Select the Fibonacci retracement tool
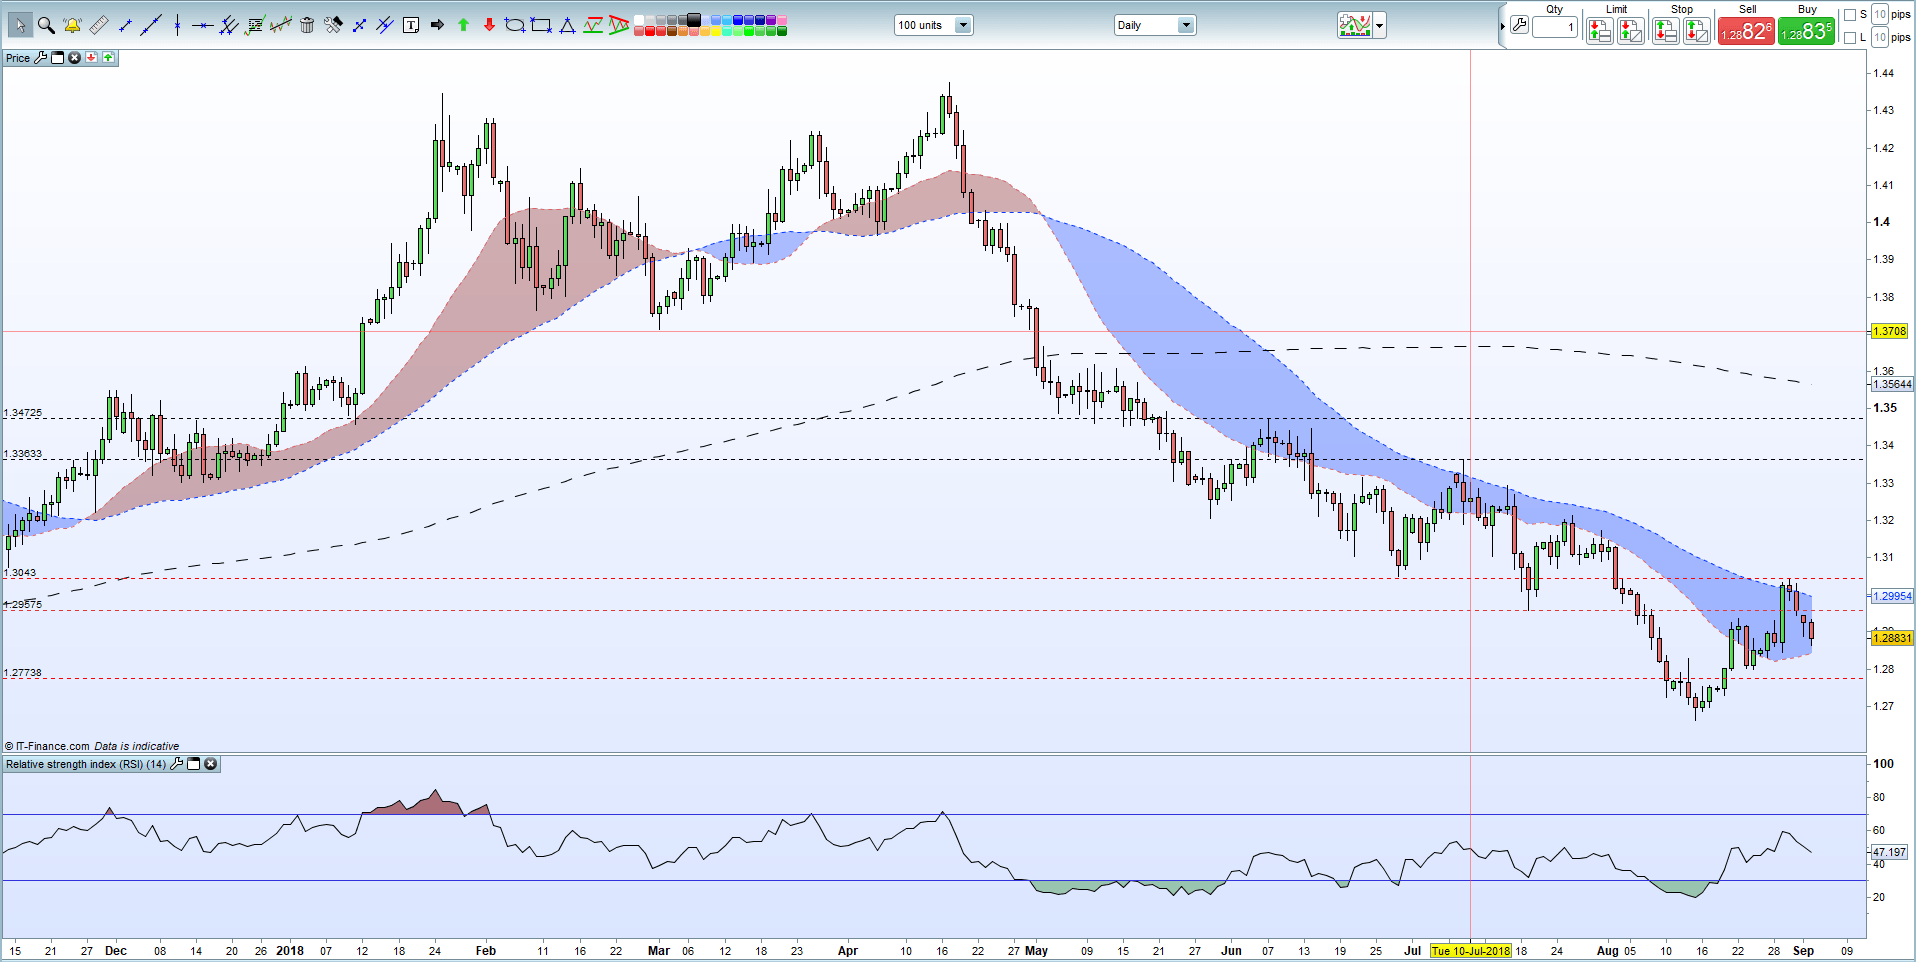1916x962 pixels. [255, 25]
